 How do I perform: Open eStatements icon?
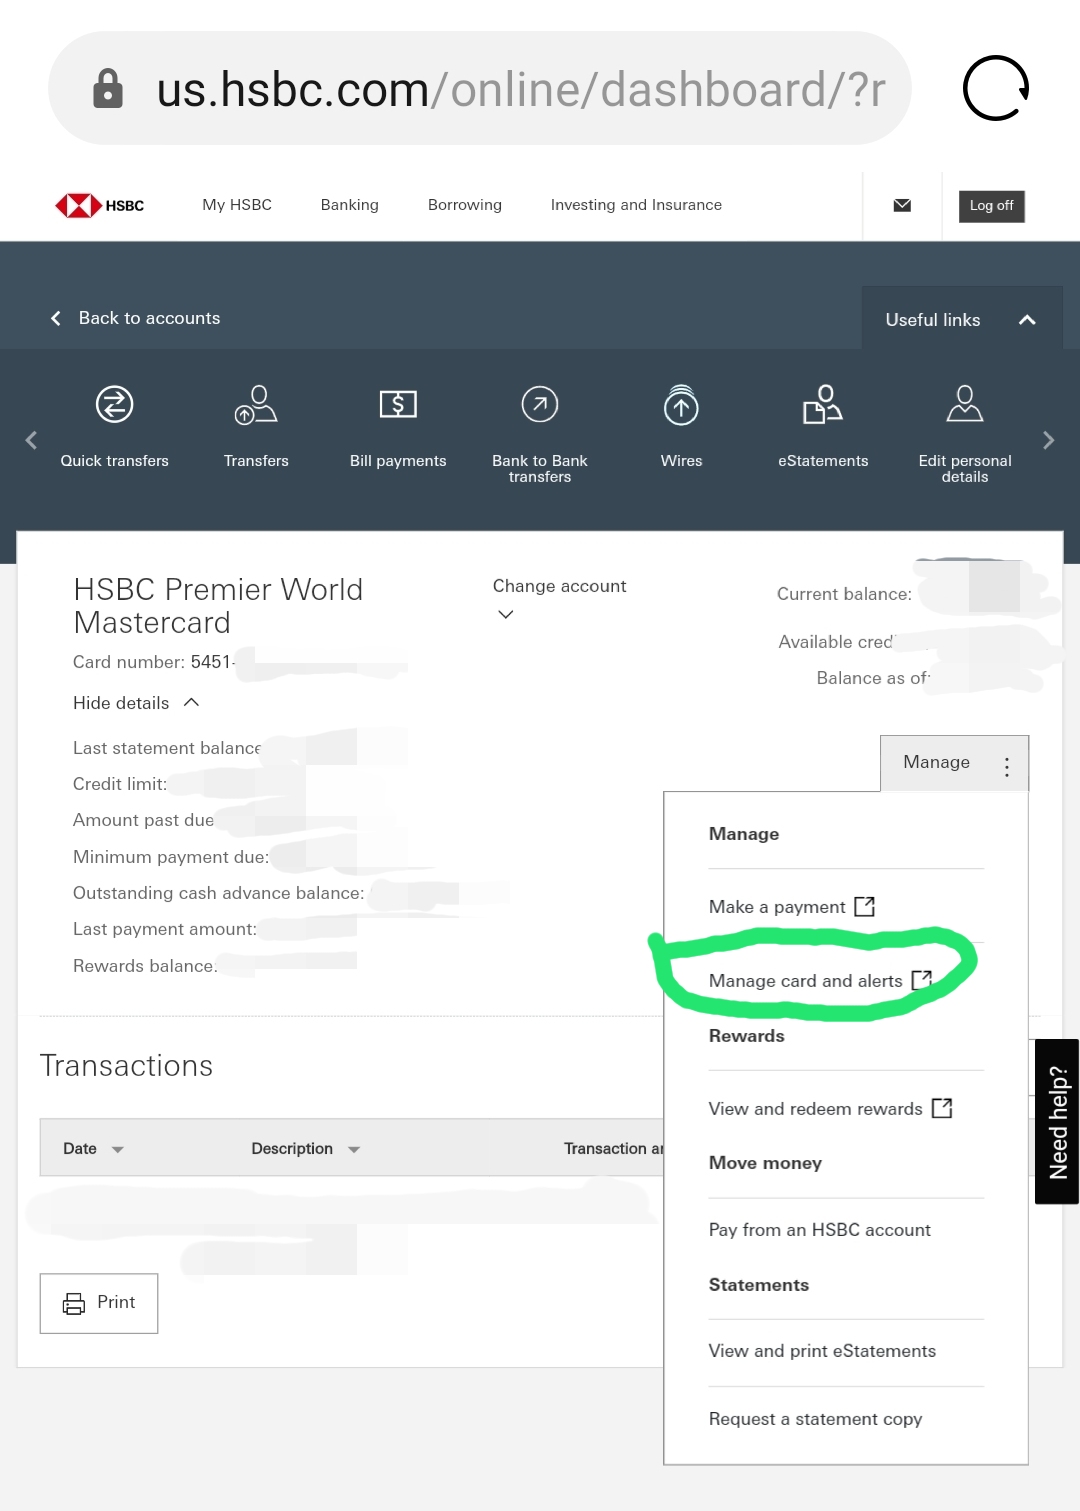823,405
